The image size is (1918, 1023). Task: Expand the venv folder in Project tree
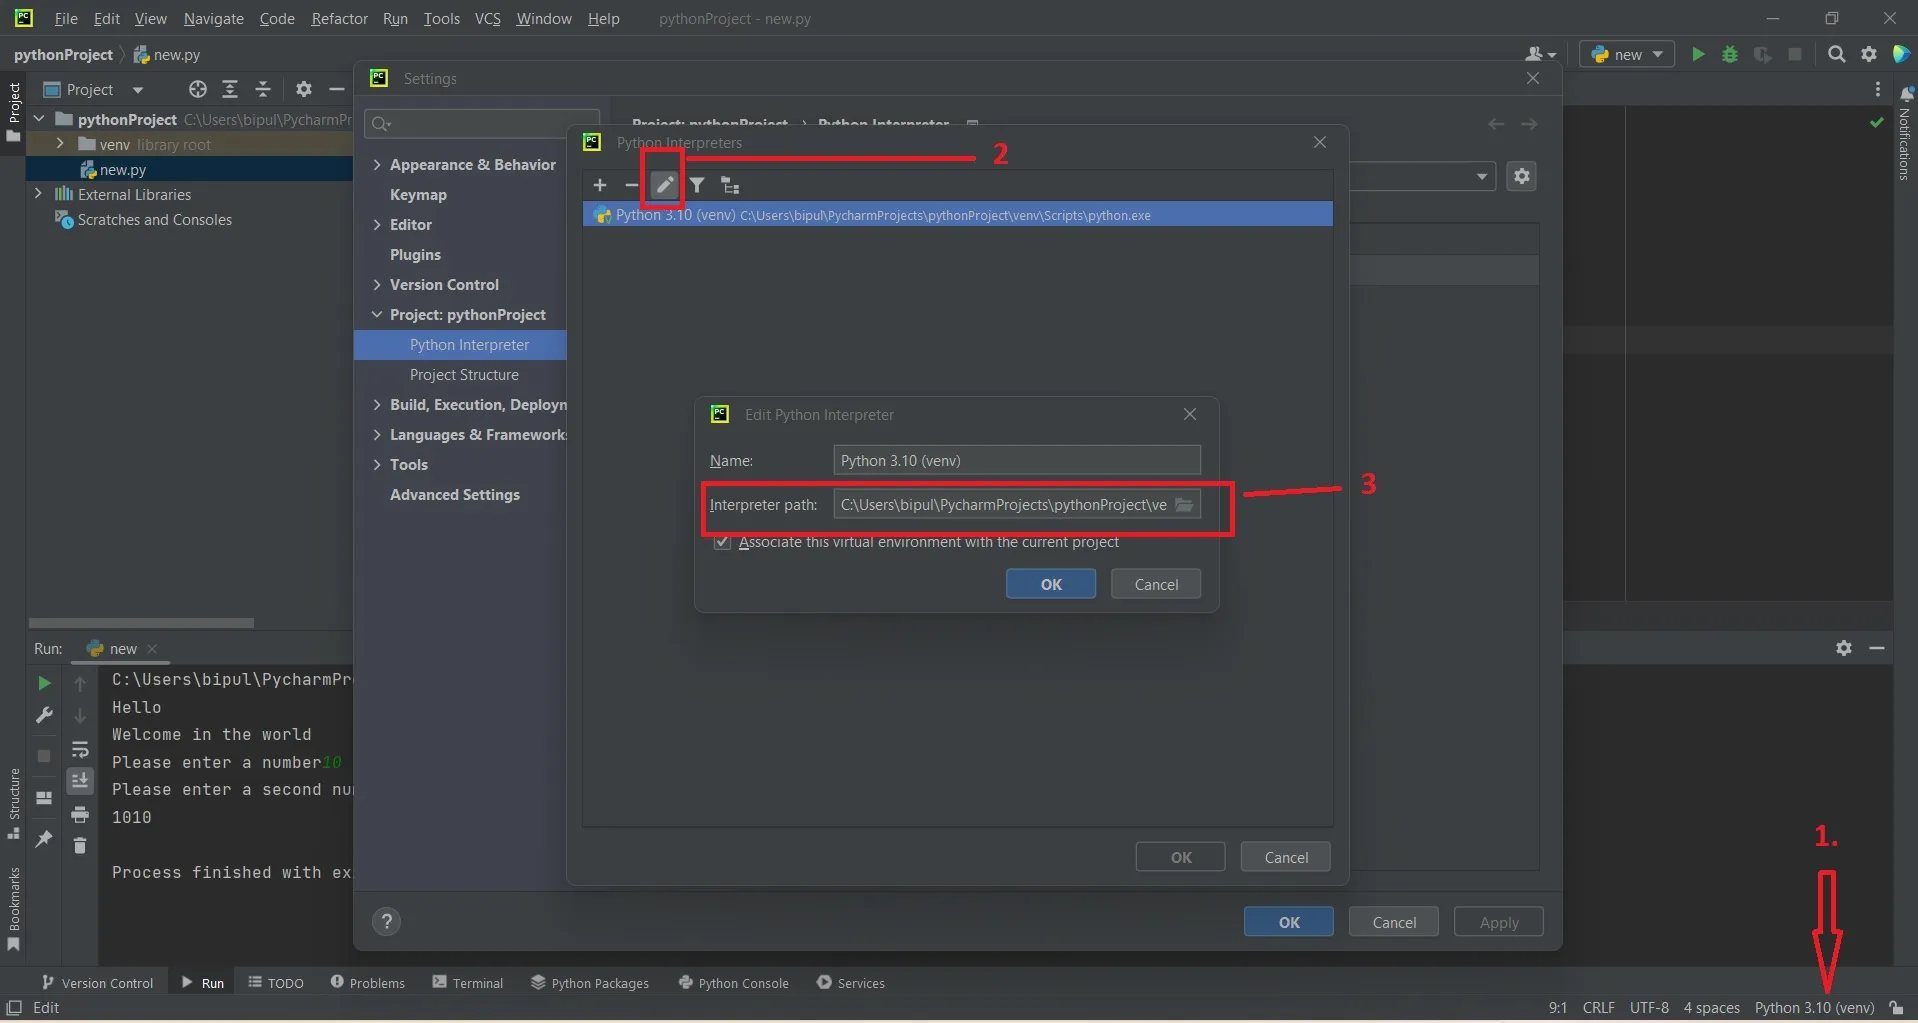[x=60, y=144]
